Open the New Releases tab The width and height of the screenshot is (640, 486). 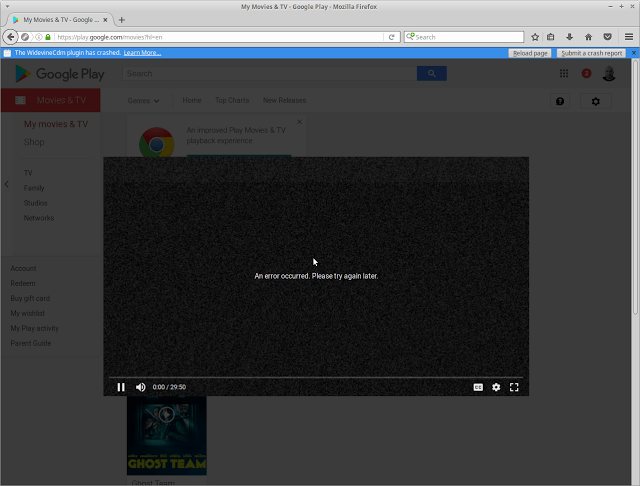click(285, 101)
